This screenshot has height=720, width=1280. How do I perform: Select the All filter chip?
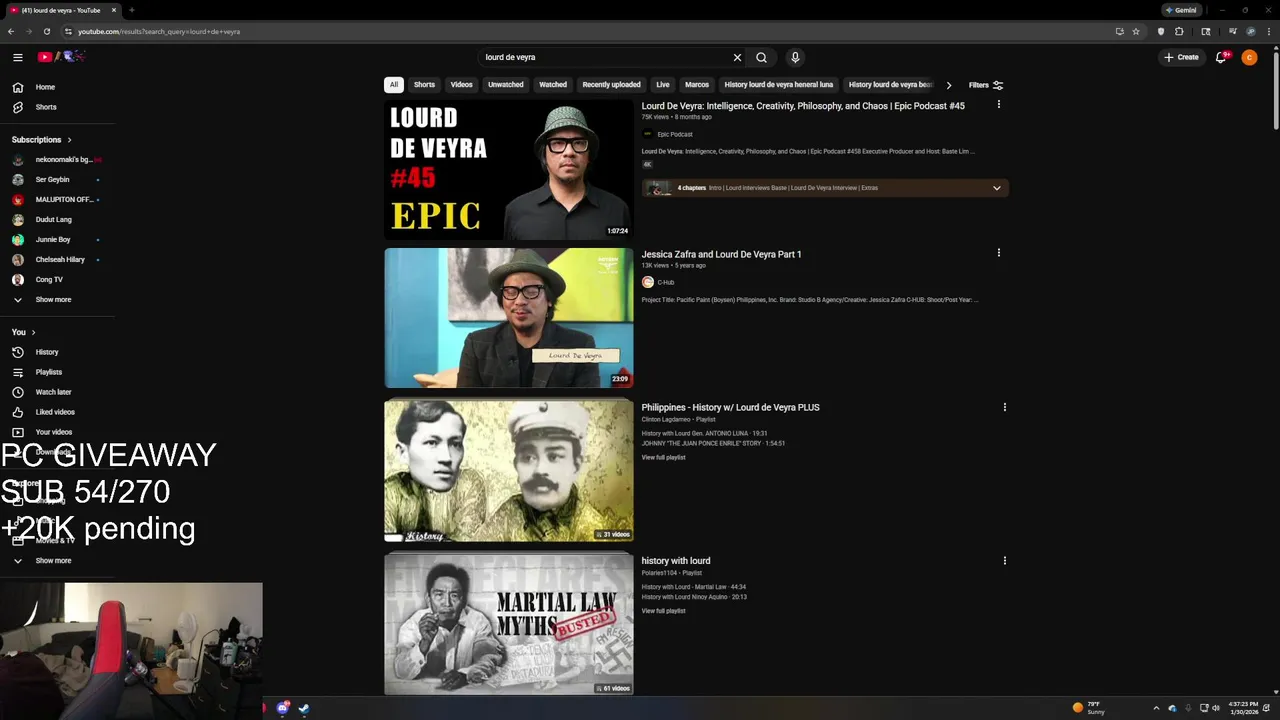click(x=394, y=85)
